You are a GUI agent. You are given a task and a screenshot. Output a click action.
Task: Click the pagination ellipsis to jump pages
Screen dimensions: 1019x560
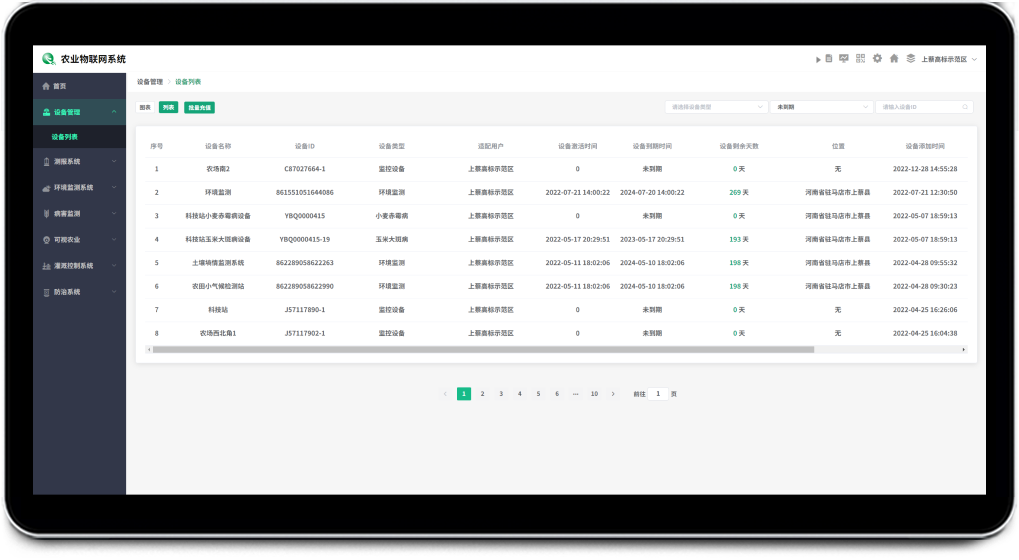(x=575, y=394)
